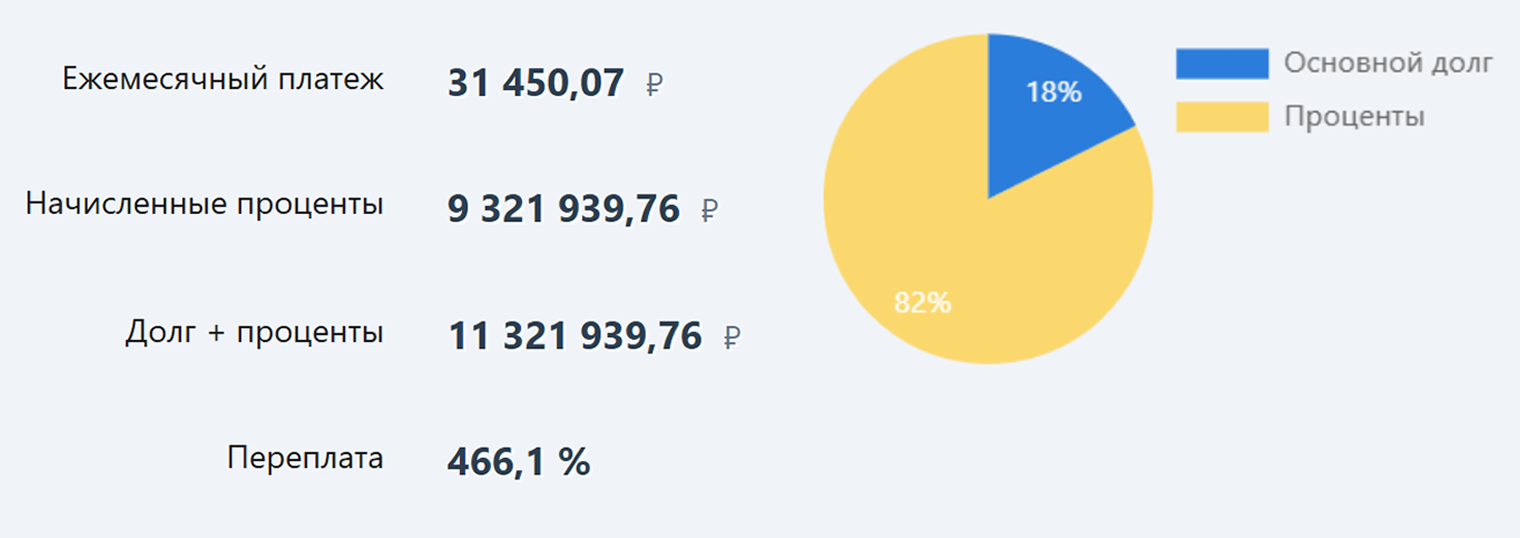The width and height of the screenshot is (1520, 538).
Task: Click the Долг + проценты label
Action: (x=254, y=333)
